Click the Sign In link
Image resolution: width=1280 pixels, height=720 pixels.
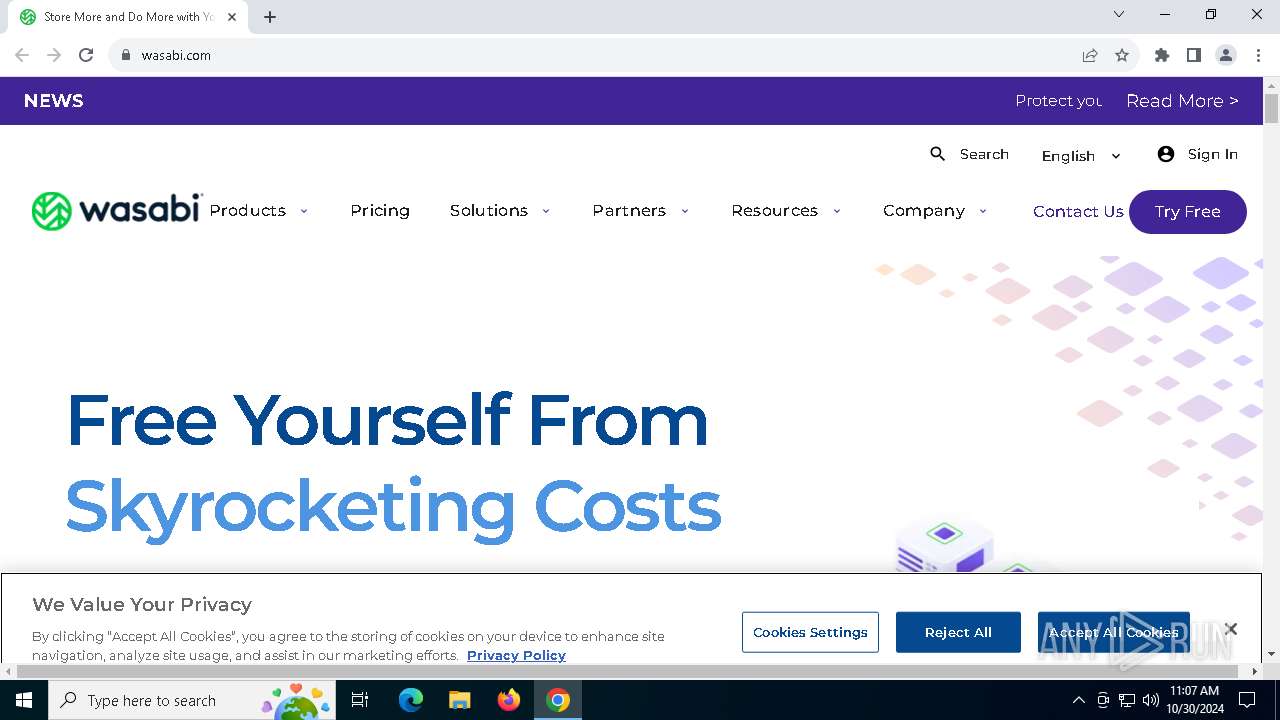(x=1213, y=154)
